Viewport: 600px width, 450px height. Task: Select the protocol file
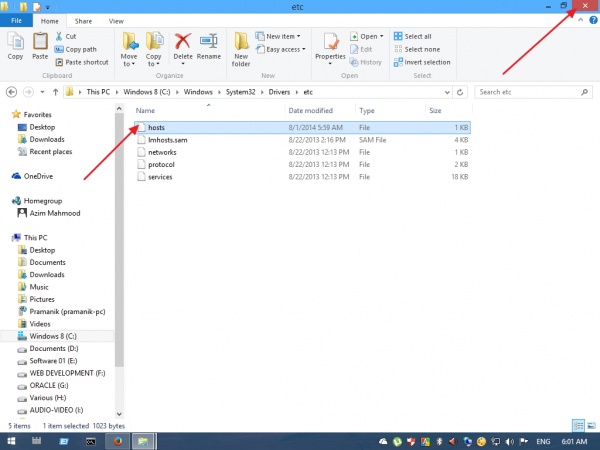coord(302,165)
